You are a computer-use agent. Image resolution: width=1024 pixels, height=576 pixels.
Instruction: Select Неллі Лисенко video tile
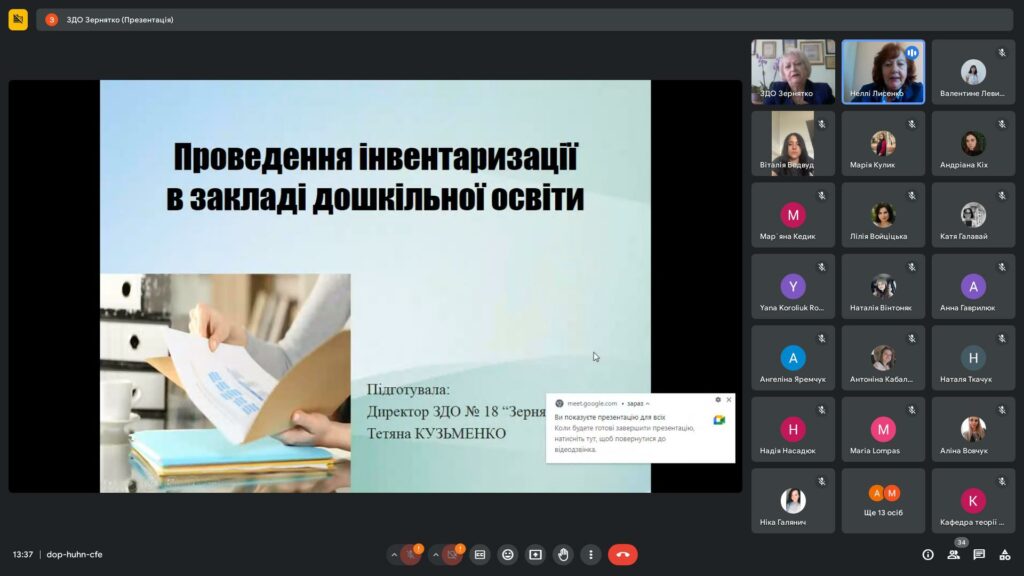pyautogui.click(x=883, y=72)
